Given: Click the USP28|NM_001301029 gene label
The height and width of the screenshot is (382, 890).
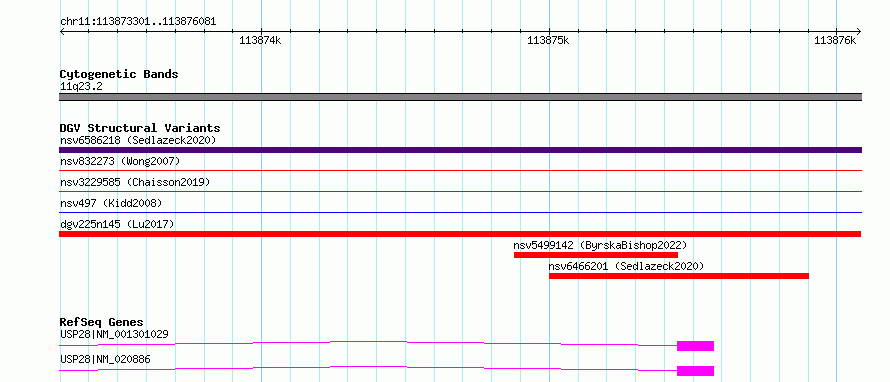Looking at the screenshot, I should point(114,334).
